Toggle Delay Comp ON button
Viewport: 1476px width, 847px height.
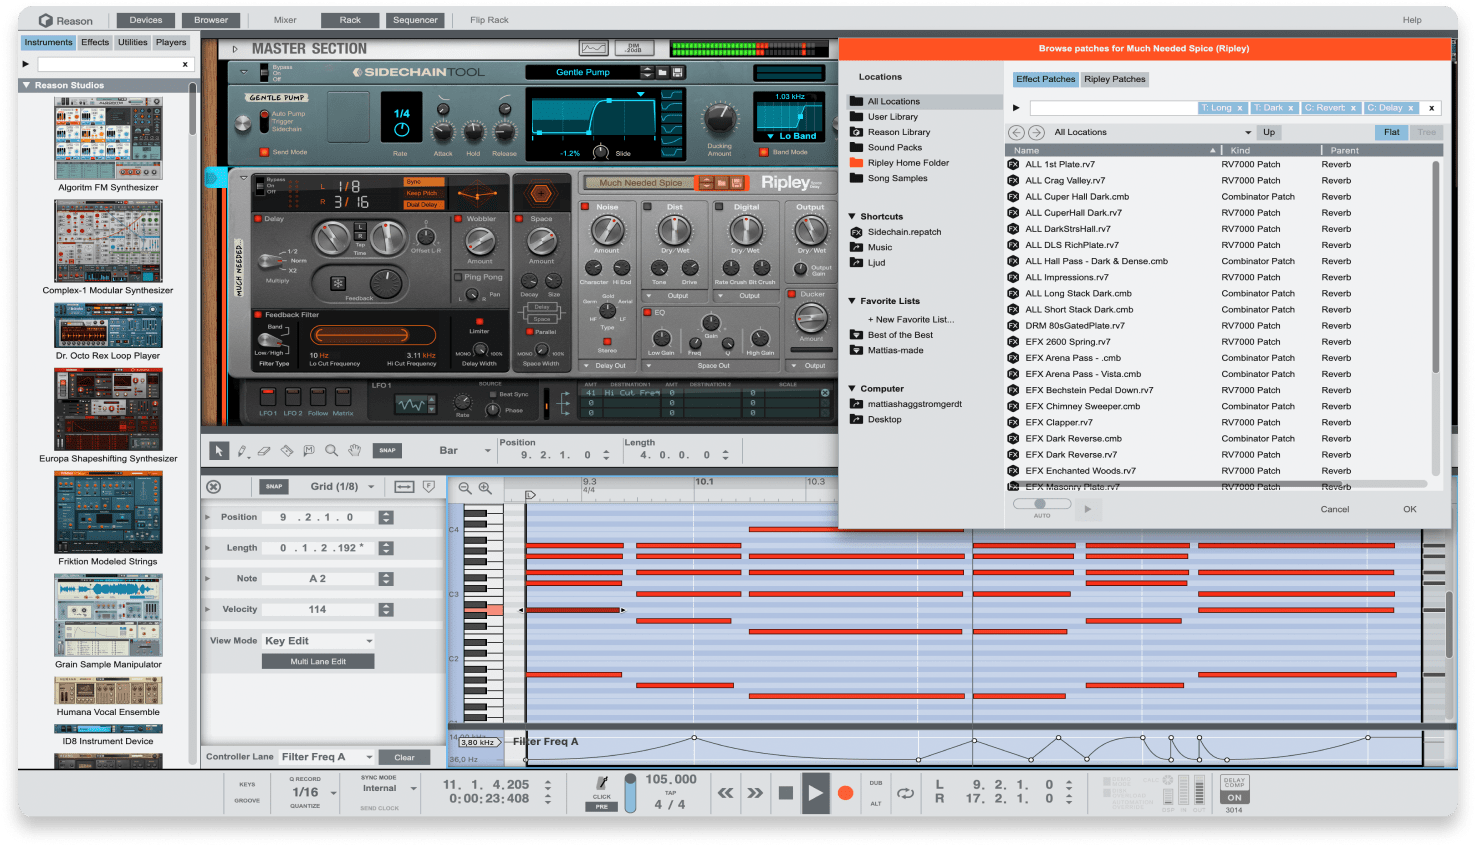[x=1234, y=797]
